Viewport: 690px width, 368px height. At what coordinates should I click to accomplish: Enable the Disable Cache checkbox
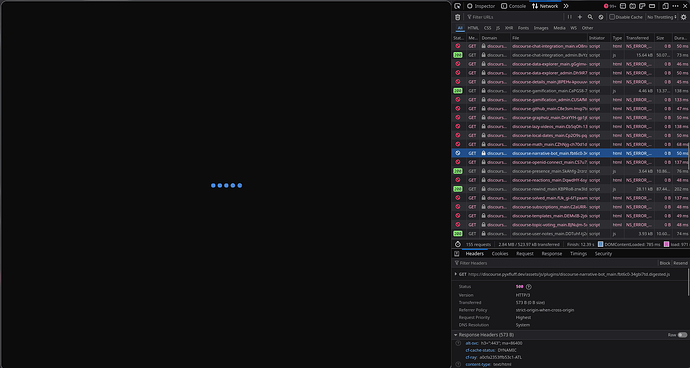point(612,17)
